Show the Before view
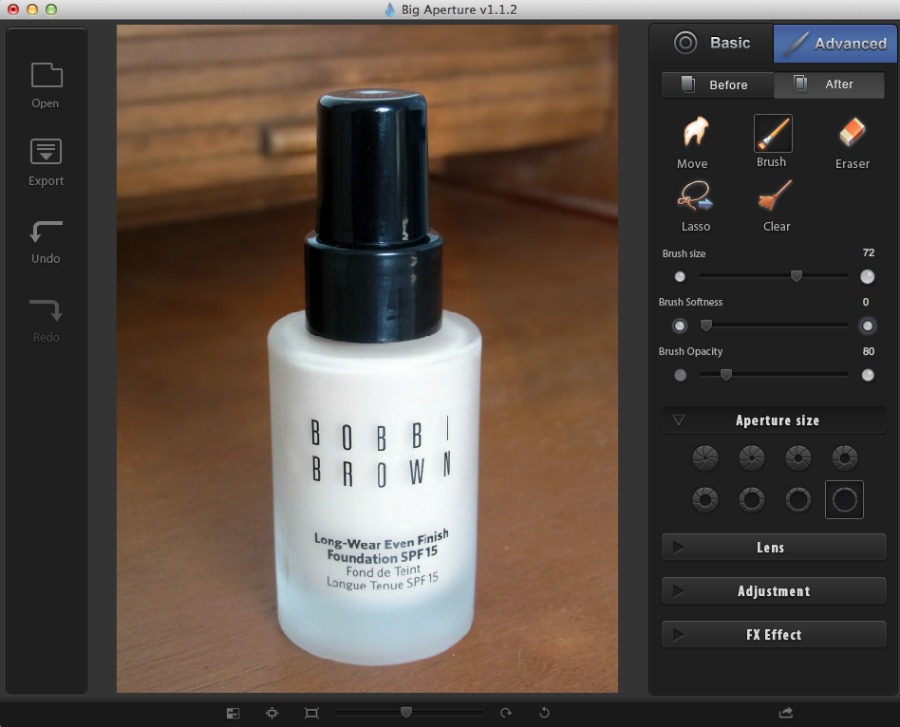Image resolution: width=900 pixels, height=727 pixels. click(x=717, y=84)
